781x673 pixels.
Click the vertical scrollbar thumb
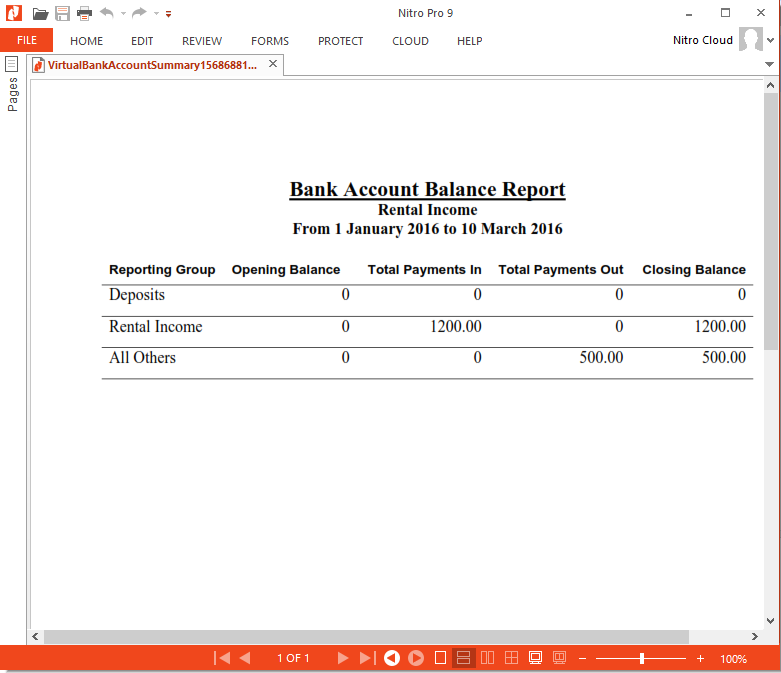(771, 220)
